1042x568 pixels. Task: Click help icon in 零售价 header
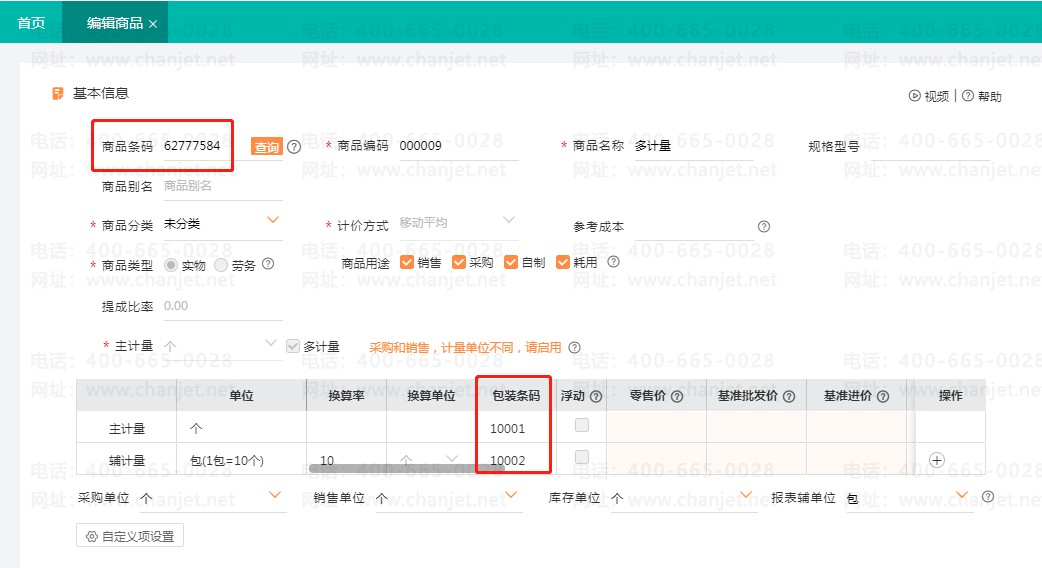(x=677, y=397)
